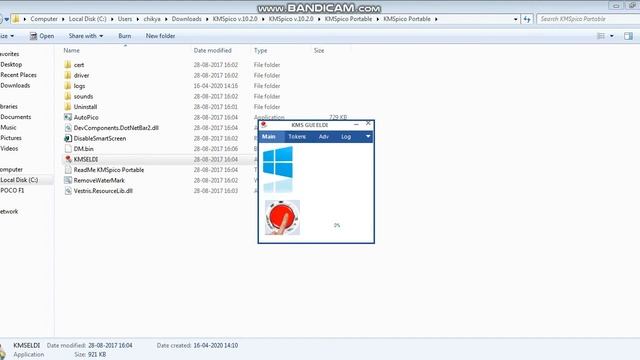The height and width of the screenshot is (360, 640).
Task: Click Downloads in the address breadcrumb
Action: tap(187, 19)
